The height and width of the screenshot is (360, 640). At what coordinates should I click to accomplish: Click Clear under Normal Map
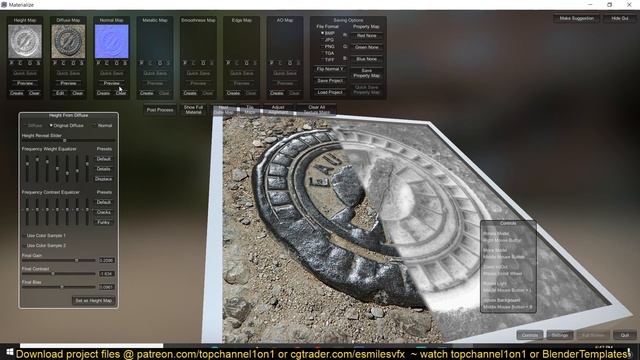tap(121, 93)
